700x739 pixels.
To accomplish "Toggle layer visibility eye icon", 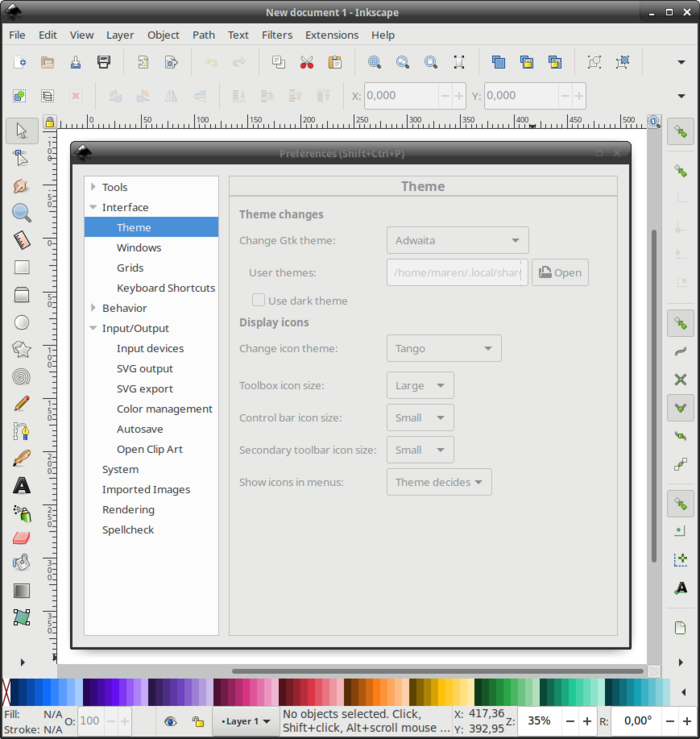I will click(x=171, y=721).
